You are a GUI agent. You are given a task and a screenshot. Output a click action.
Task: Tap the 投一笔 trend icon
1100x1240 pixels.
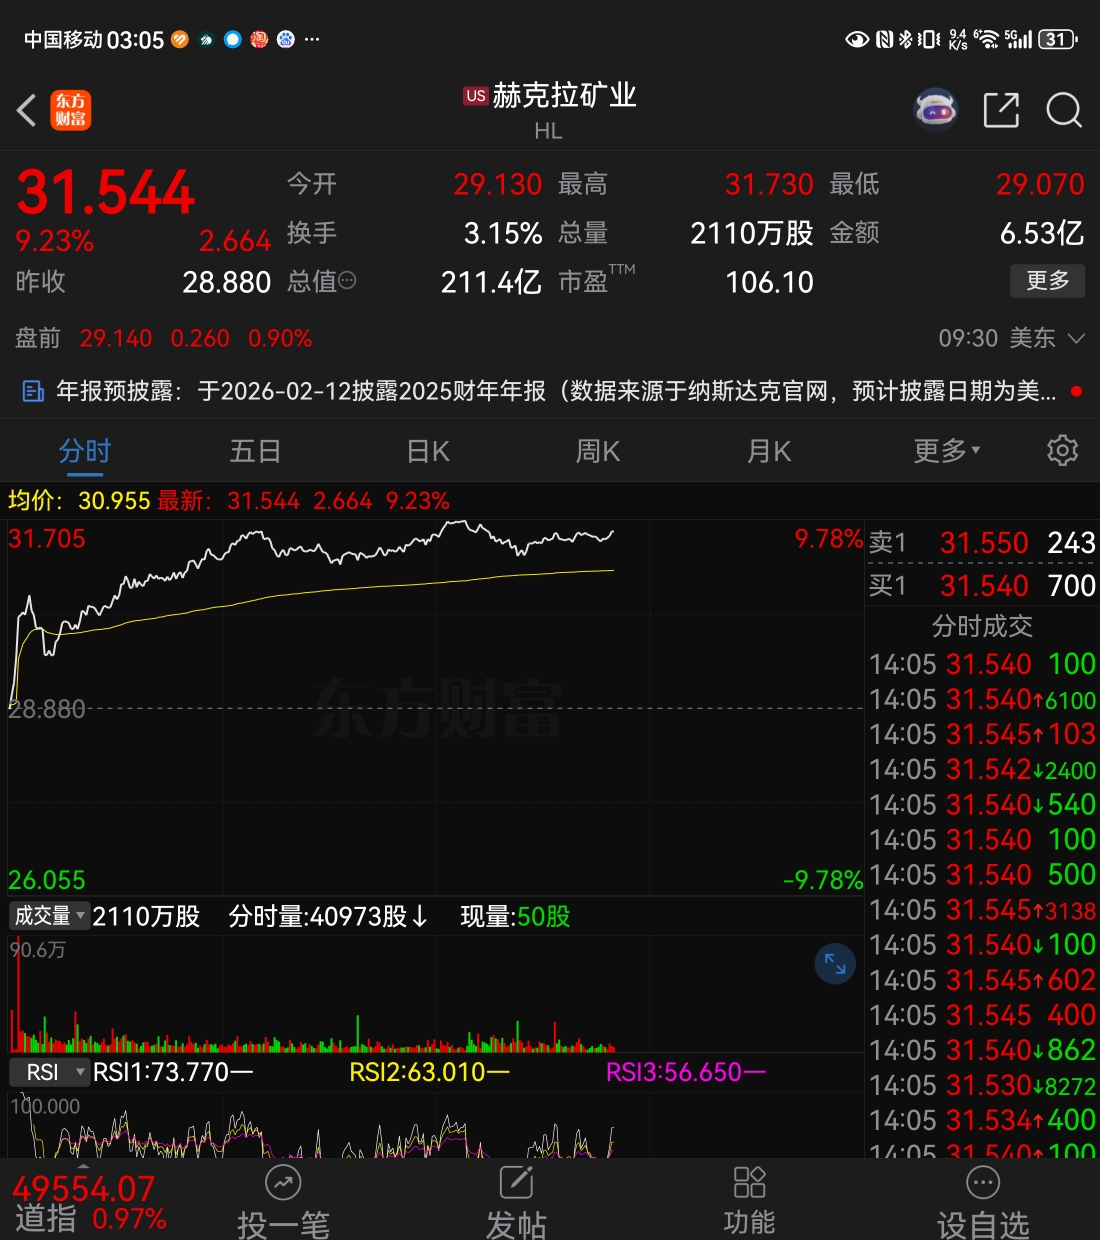(283, 1183)
